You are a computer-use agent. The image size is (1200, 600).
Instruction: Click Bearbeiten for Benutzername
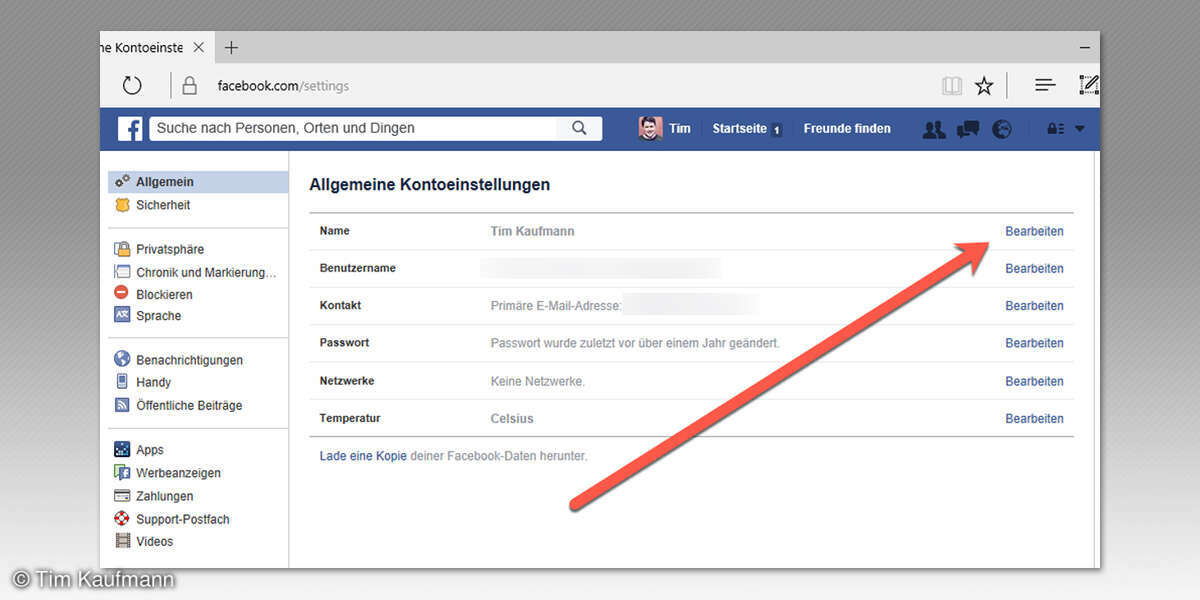[x=1034, y=268]
